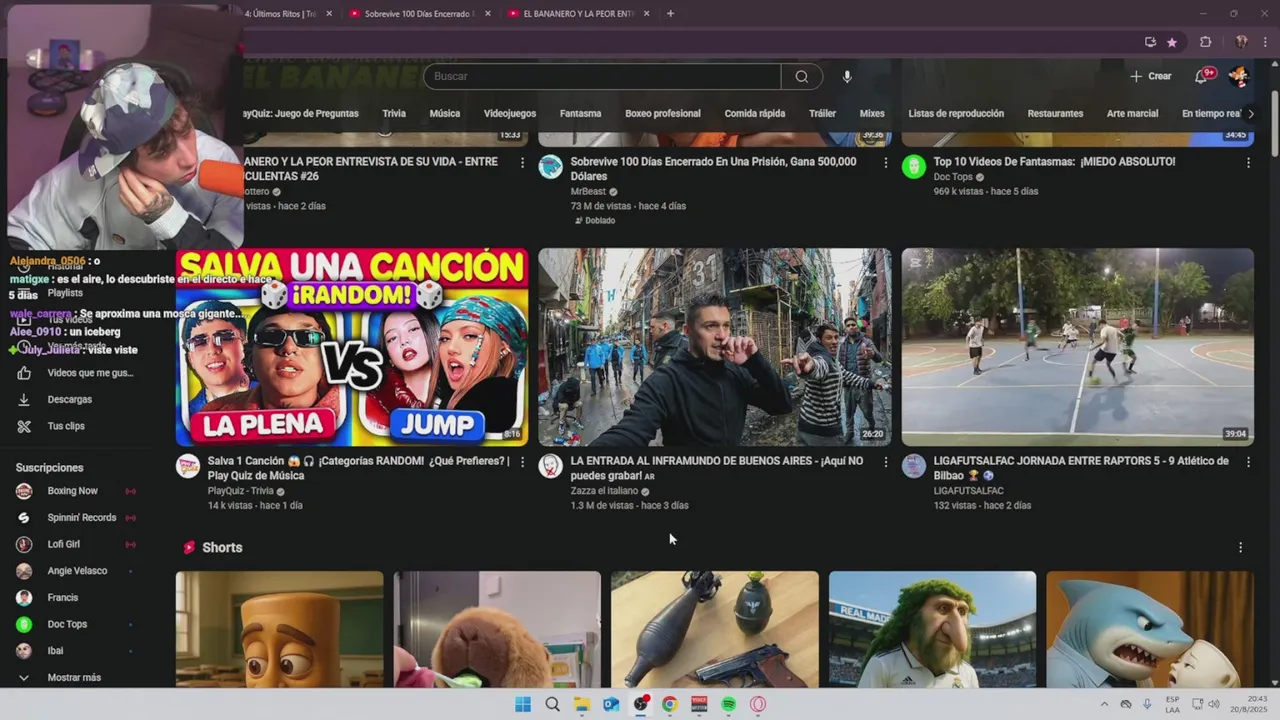The width and height of the screenshot is (1280, 720).
Task: Select the Boxeo profesional filter chip
Action: [x=663, y=113]
